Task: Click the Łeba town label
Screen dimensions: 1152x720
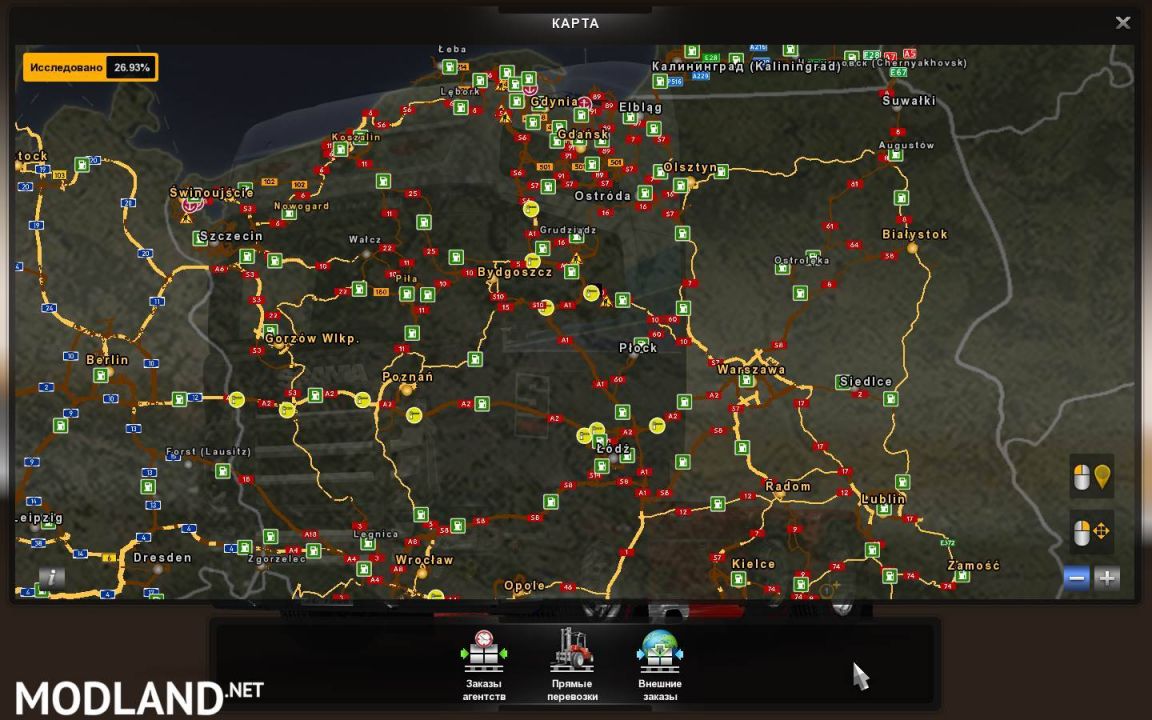Action: 453,49
